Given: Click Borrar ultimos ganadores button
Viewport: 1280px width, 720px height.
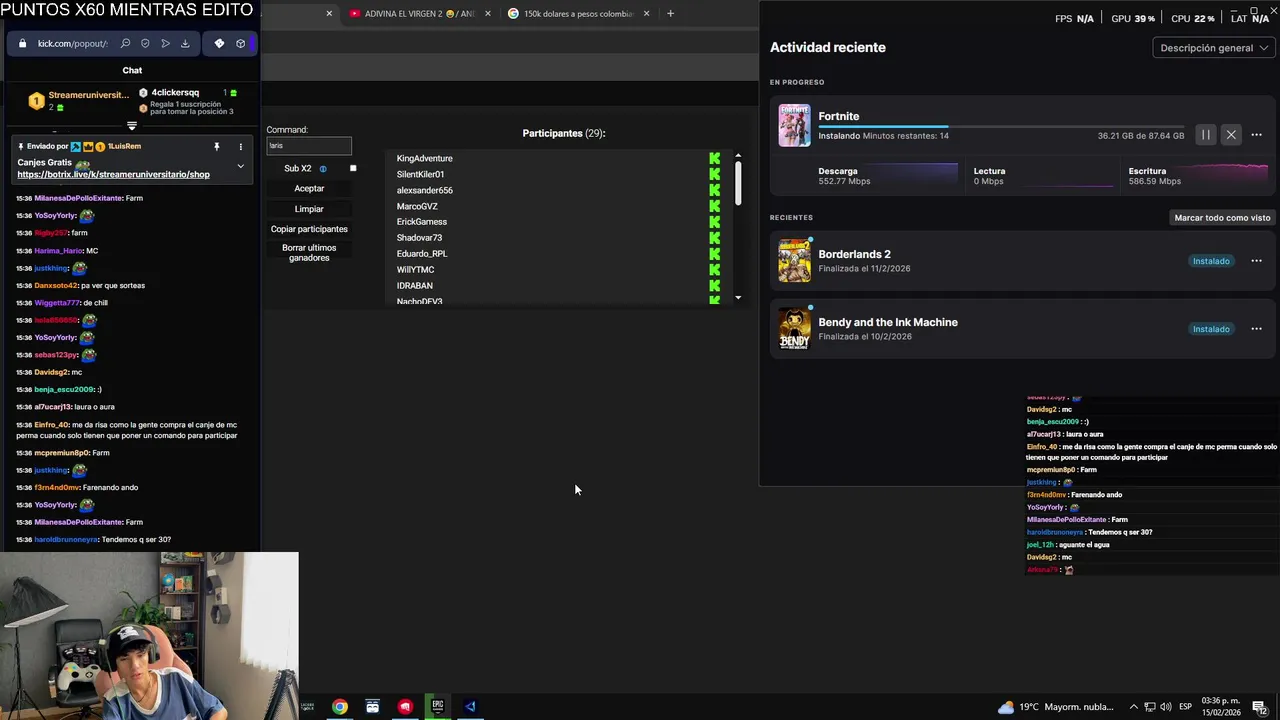Looking at the screenshot, I should 309,252.
